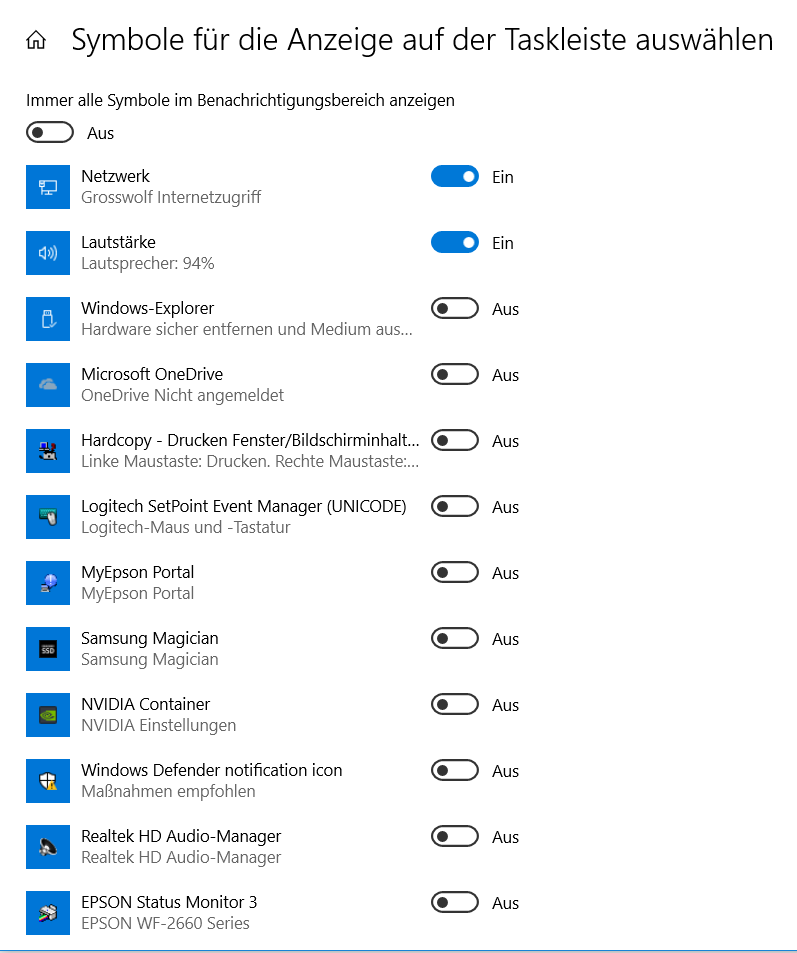The width and height of the screenshot is (797, 953).
Task: Switch on the Hardcopy toggle
Action: 455,440
